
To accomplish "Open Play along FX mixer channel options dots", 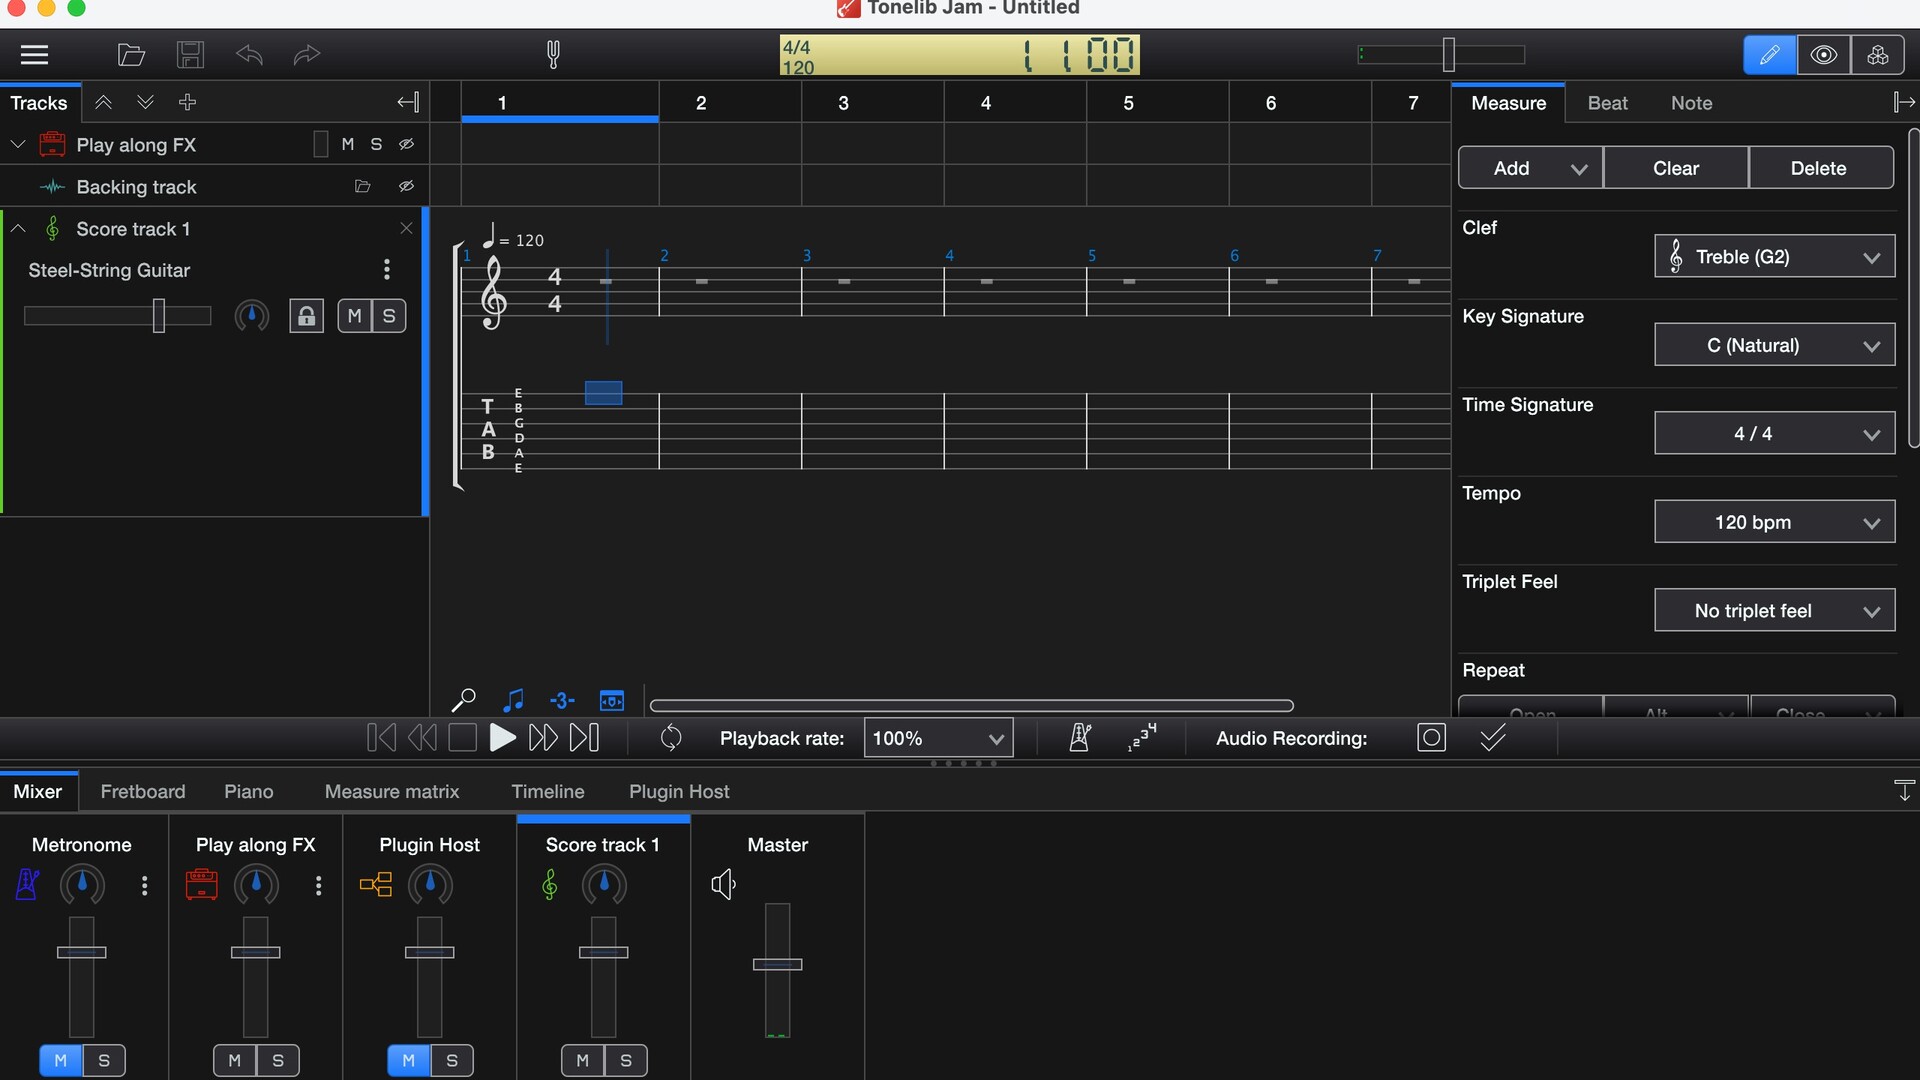I will (x=319, y=886).
